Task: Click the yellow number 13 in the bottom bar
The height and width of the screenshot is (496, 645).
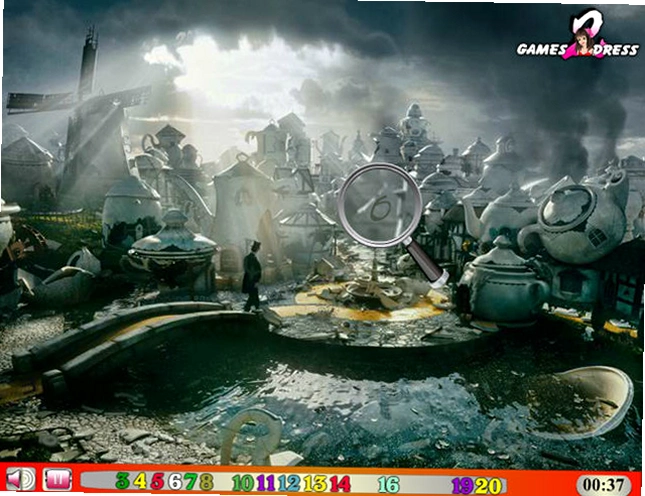Action: coord(315,484)
